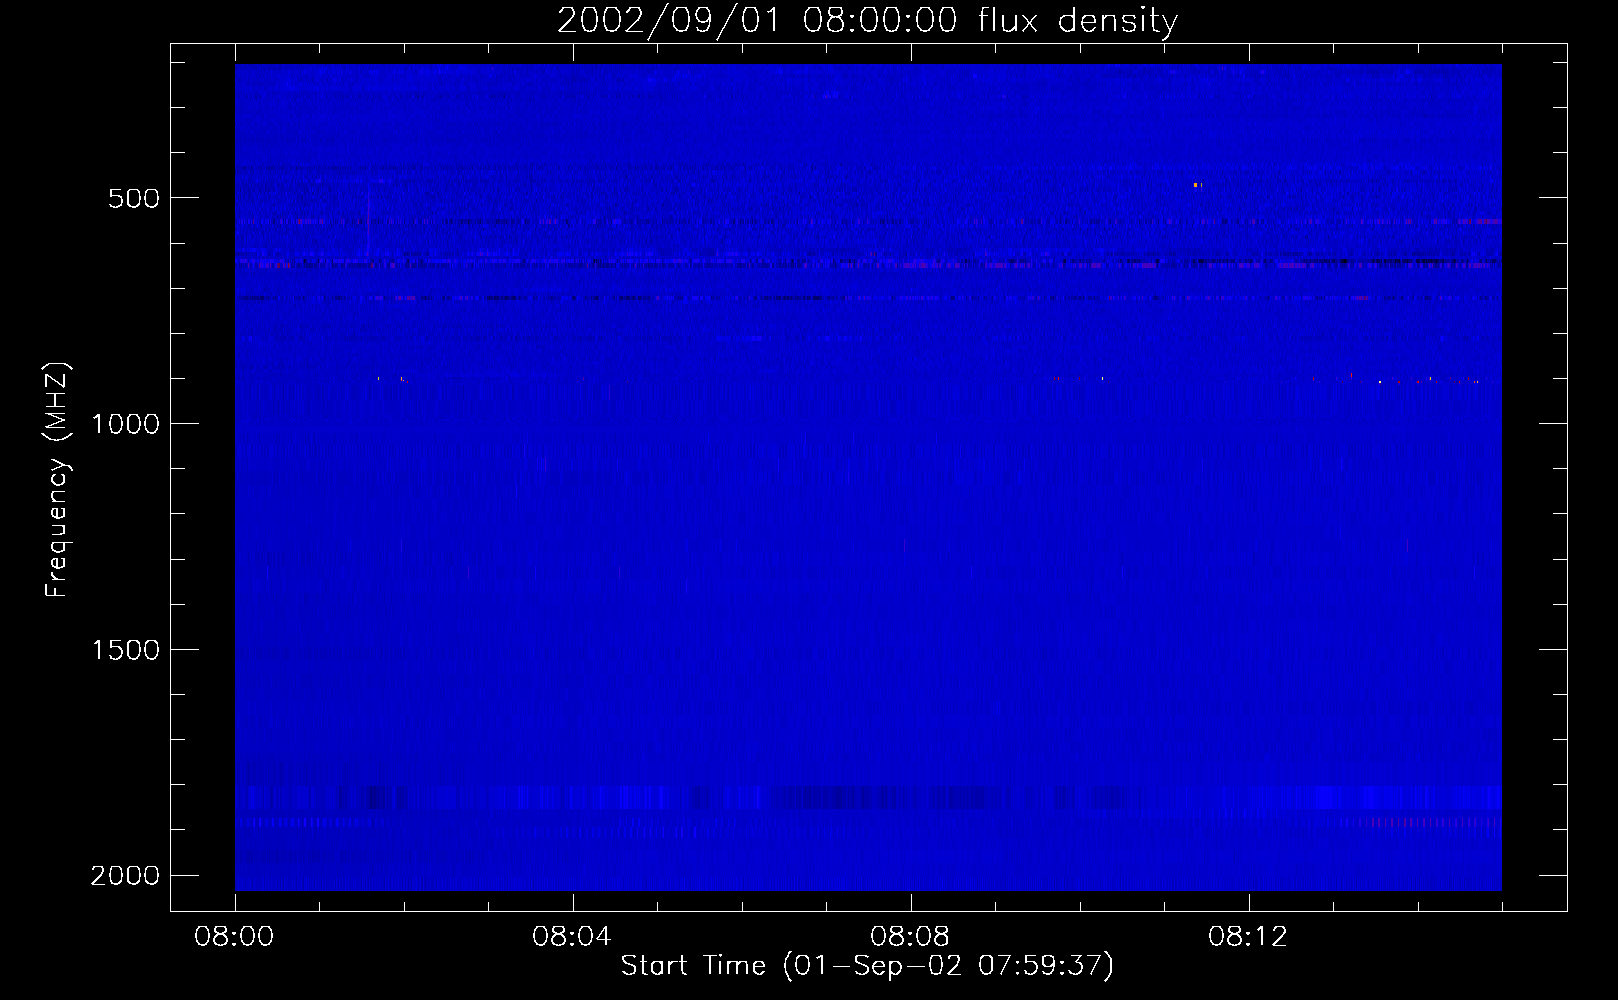The height and width of the screenshot is (1000, 1618).
Task: Click the 'Start Time (01-Sep-02 07:59:37)' label
Action: (x=867, y=966)
